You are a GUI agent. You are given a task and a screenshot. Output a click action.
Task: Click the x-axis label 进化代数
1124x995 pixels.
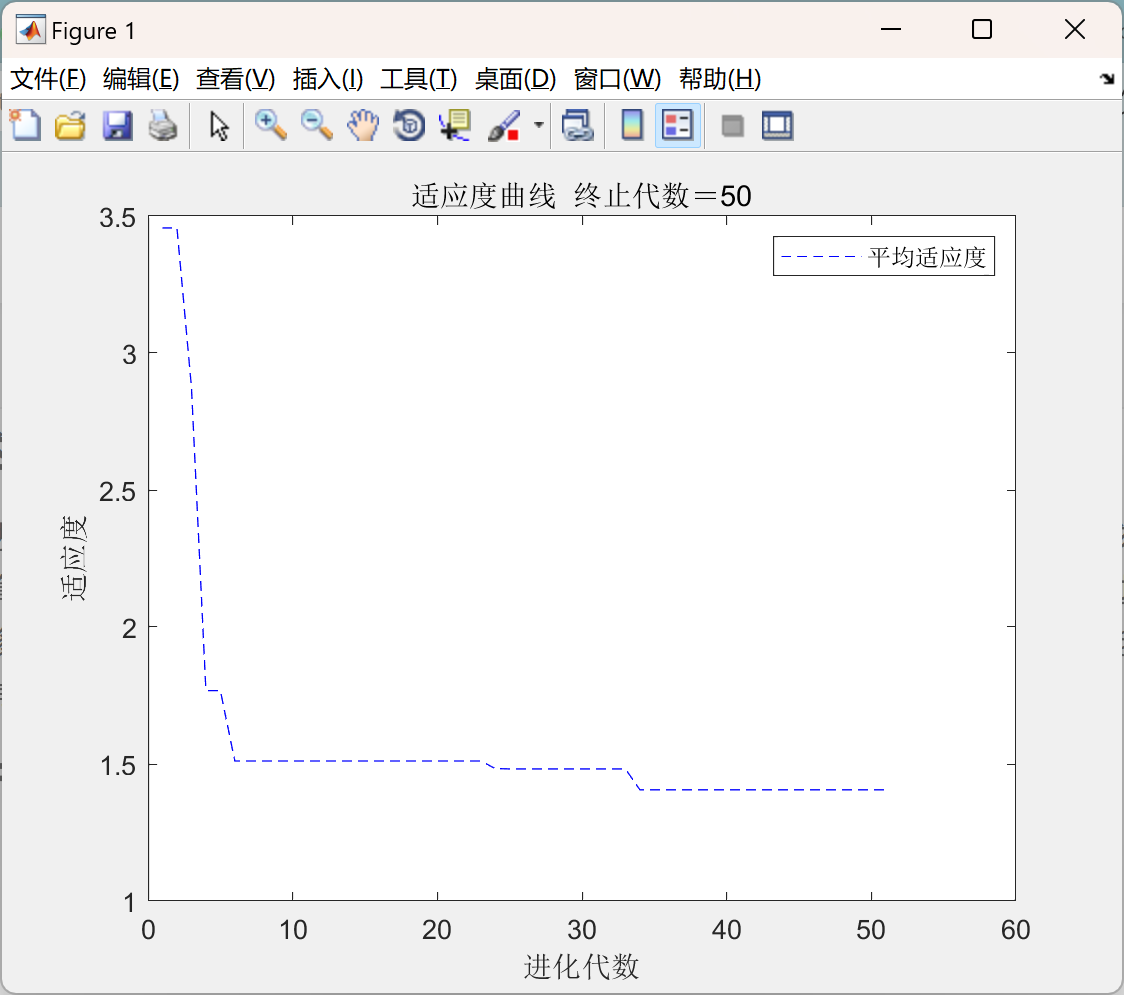581,966
